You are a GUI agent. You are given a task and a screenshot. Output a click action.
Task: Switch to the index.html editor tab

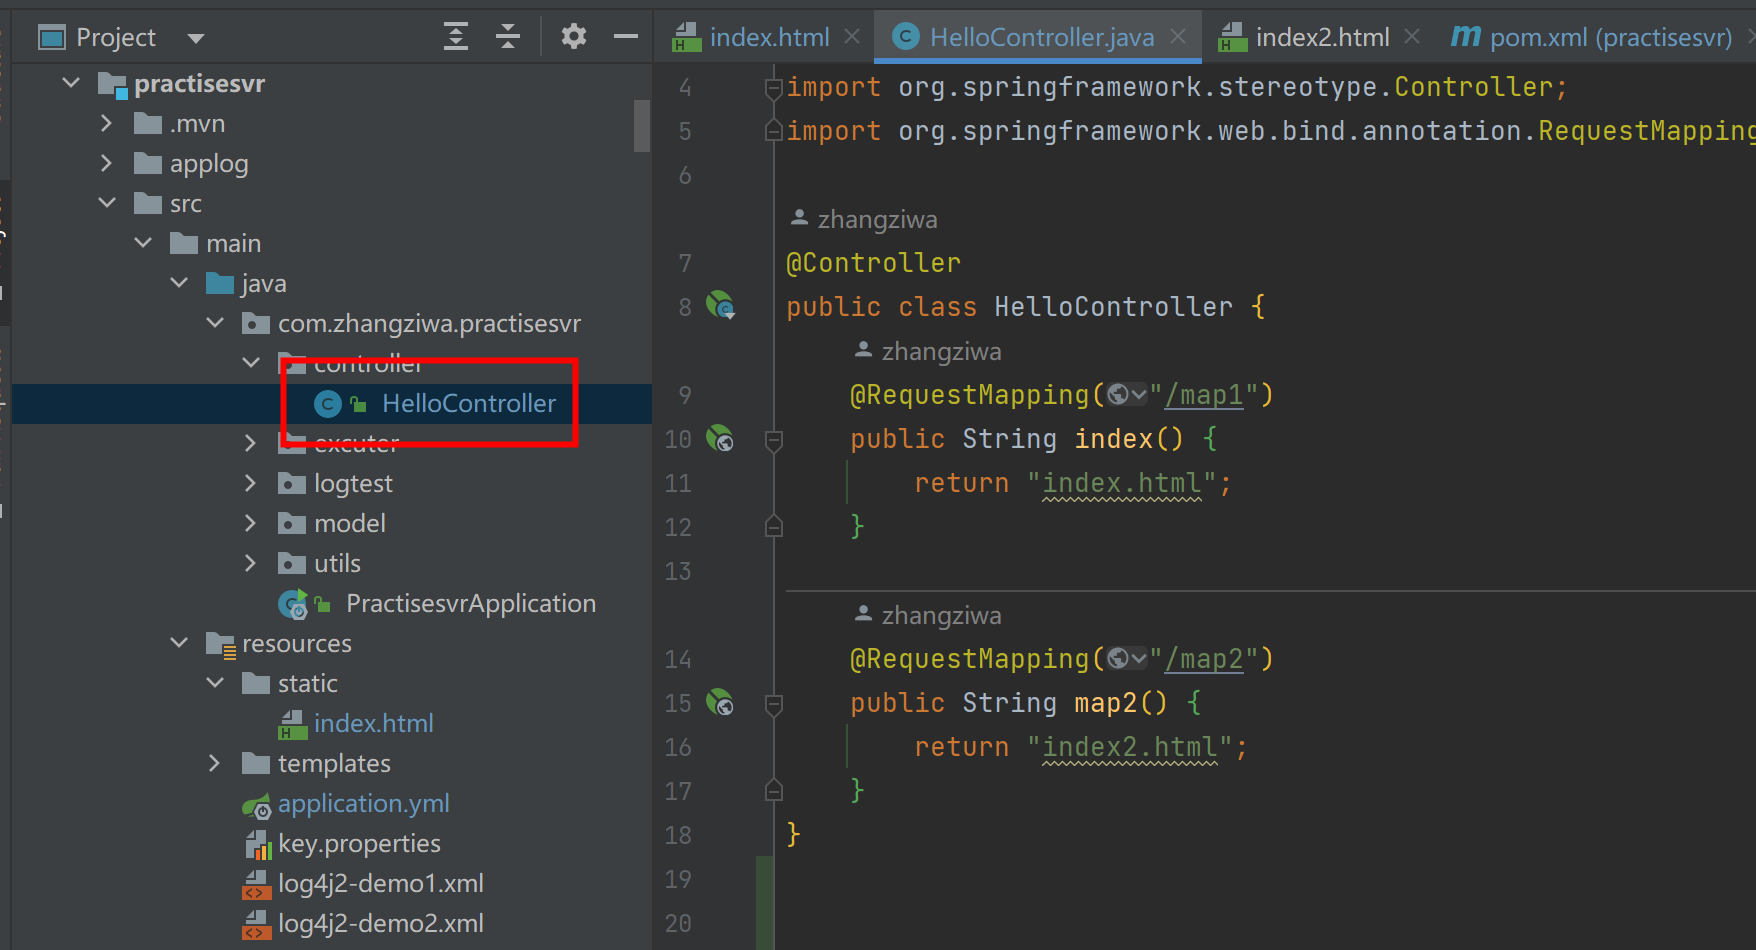point(769,38)
